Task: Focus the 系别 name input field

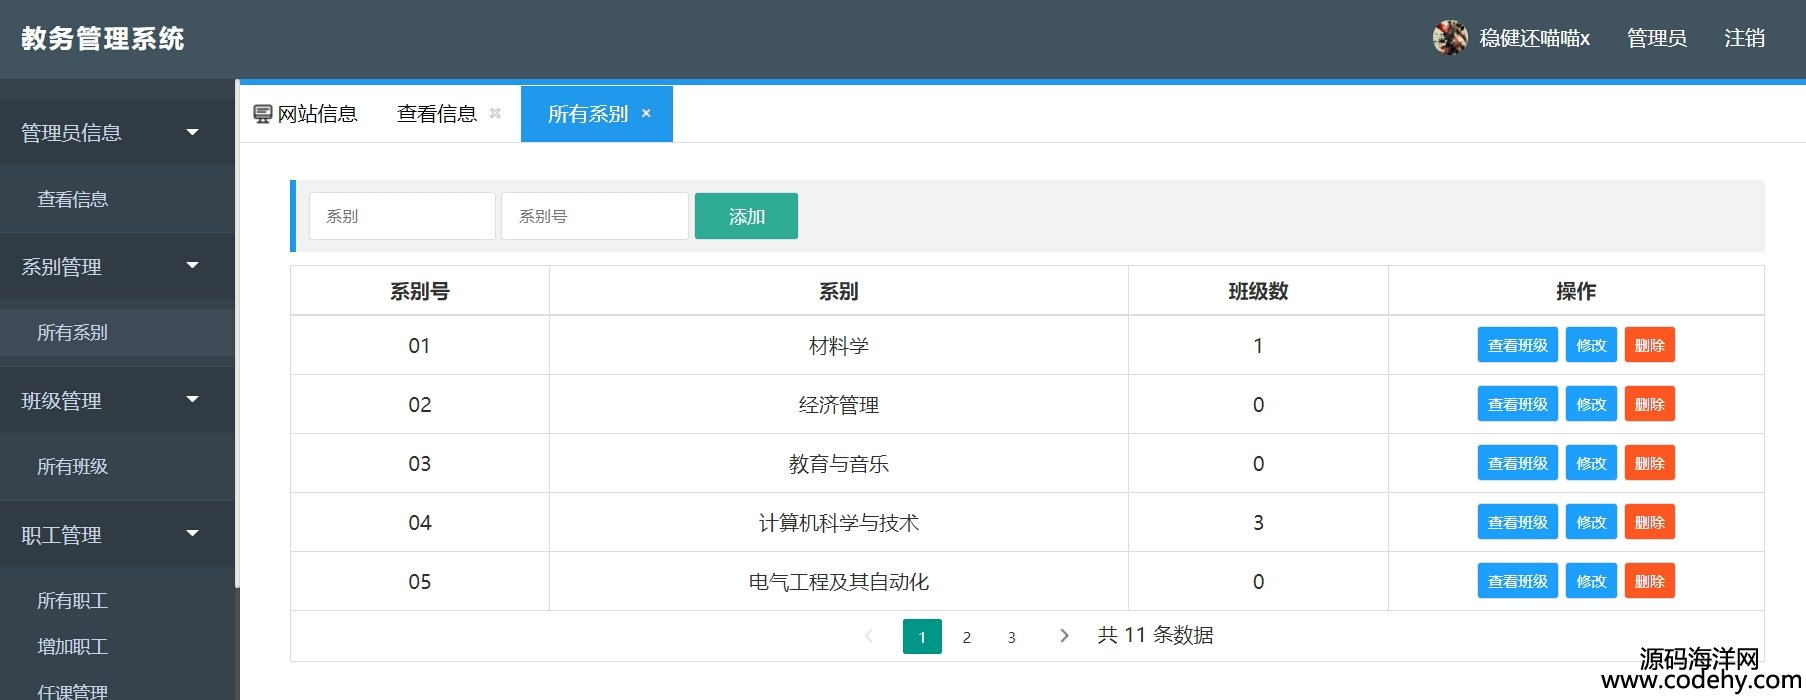Action: 402,216
